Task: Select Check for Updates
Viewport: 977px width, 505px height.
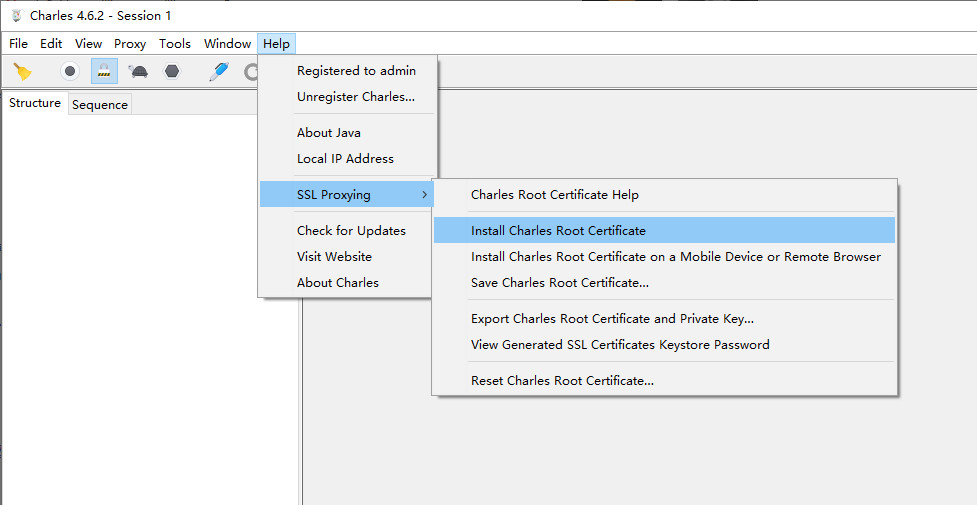Action: [348, 231]
